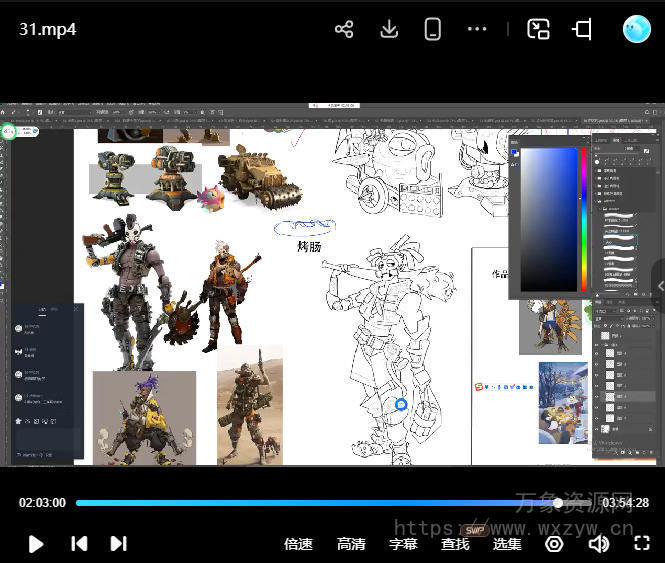Download the video using the download icon
The height and width of the screenshot is (563, 665).
tap(389, 29)
